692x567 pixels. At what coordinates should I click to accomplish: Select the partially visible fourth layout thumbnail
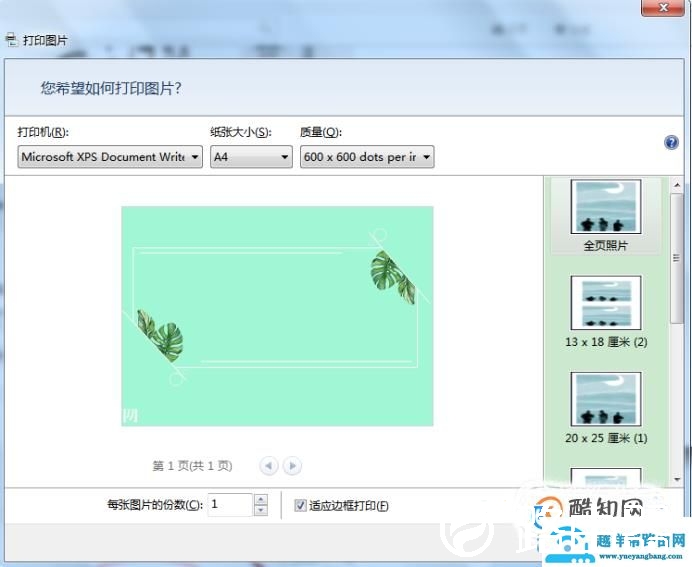click(x=605, y=480)
